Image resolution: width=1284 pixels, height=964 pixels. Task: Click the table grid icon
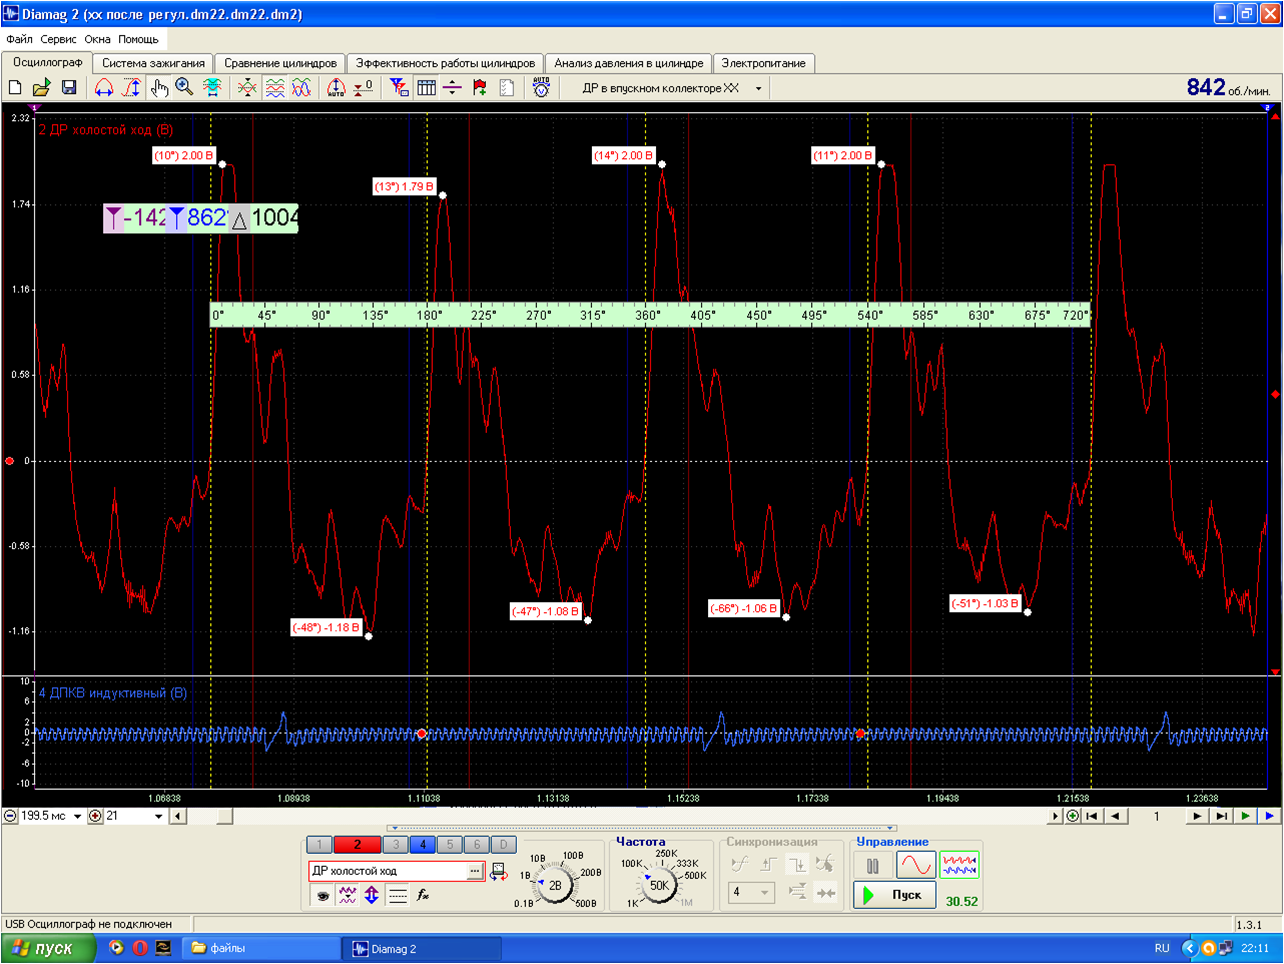426,88
